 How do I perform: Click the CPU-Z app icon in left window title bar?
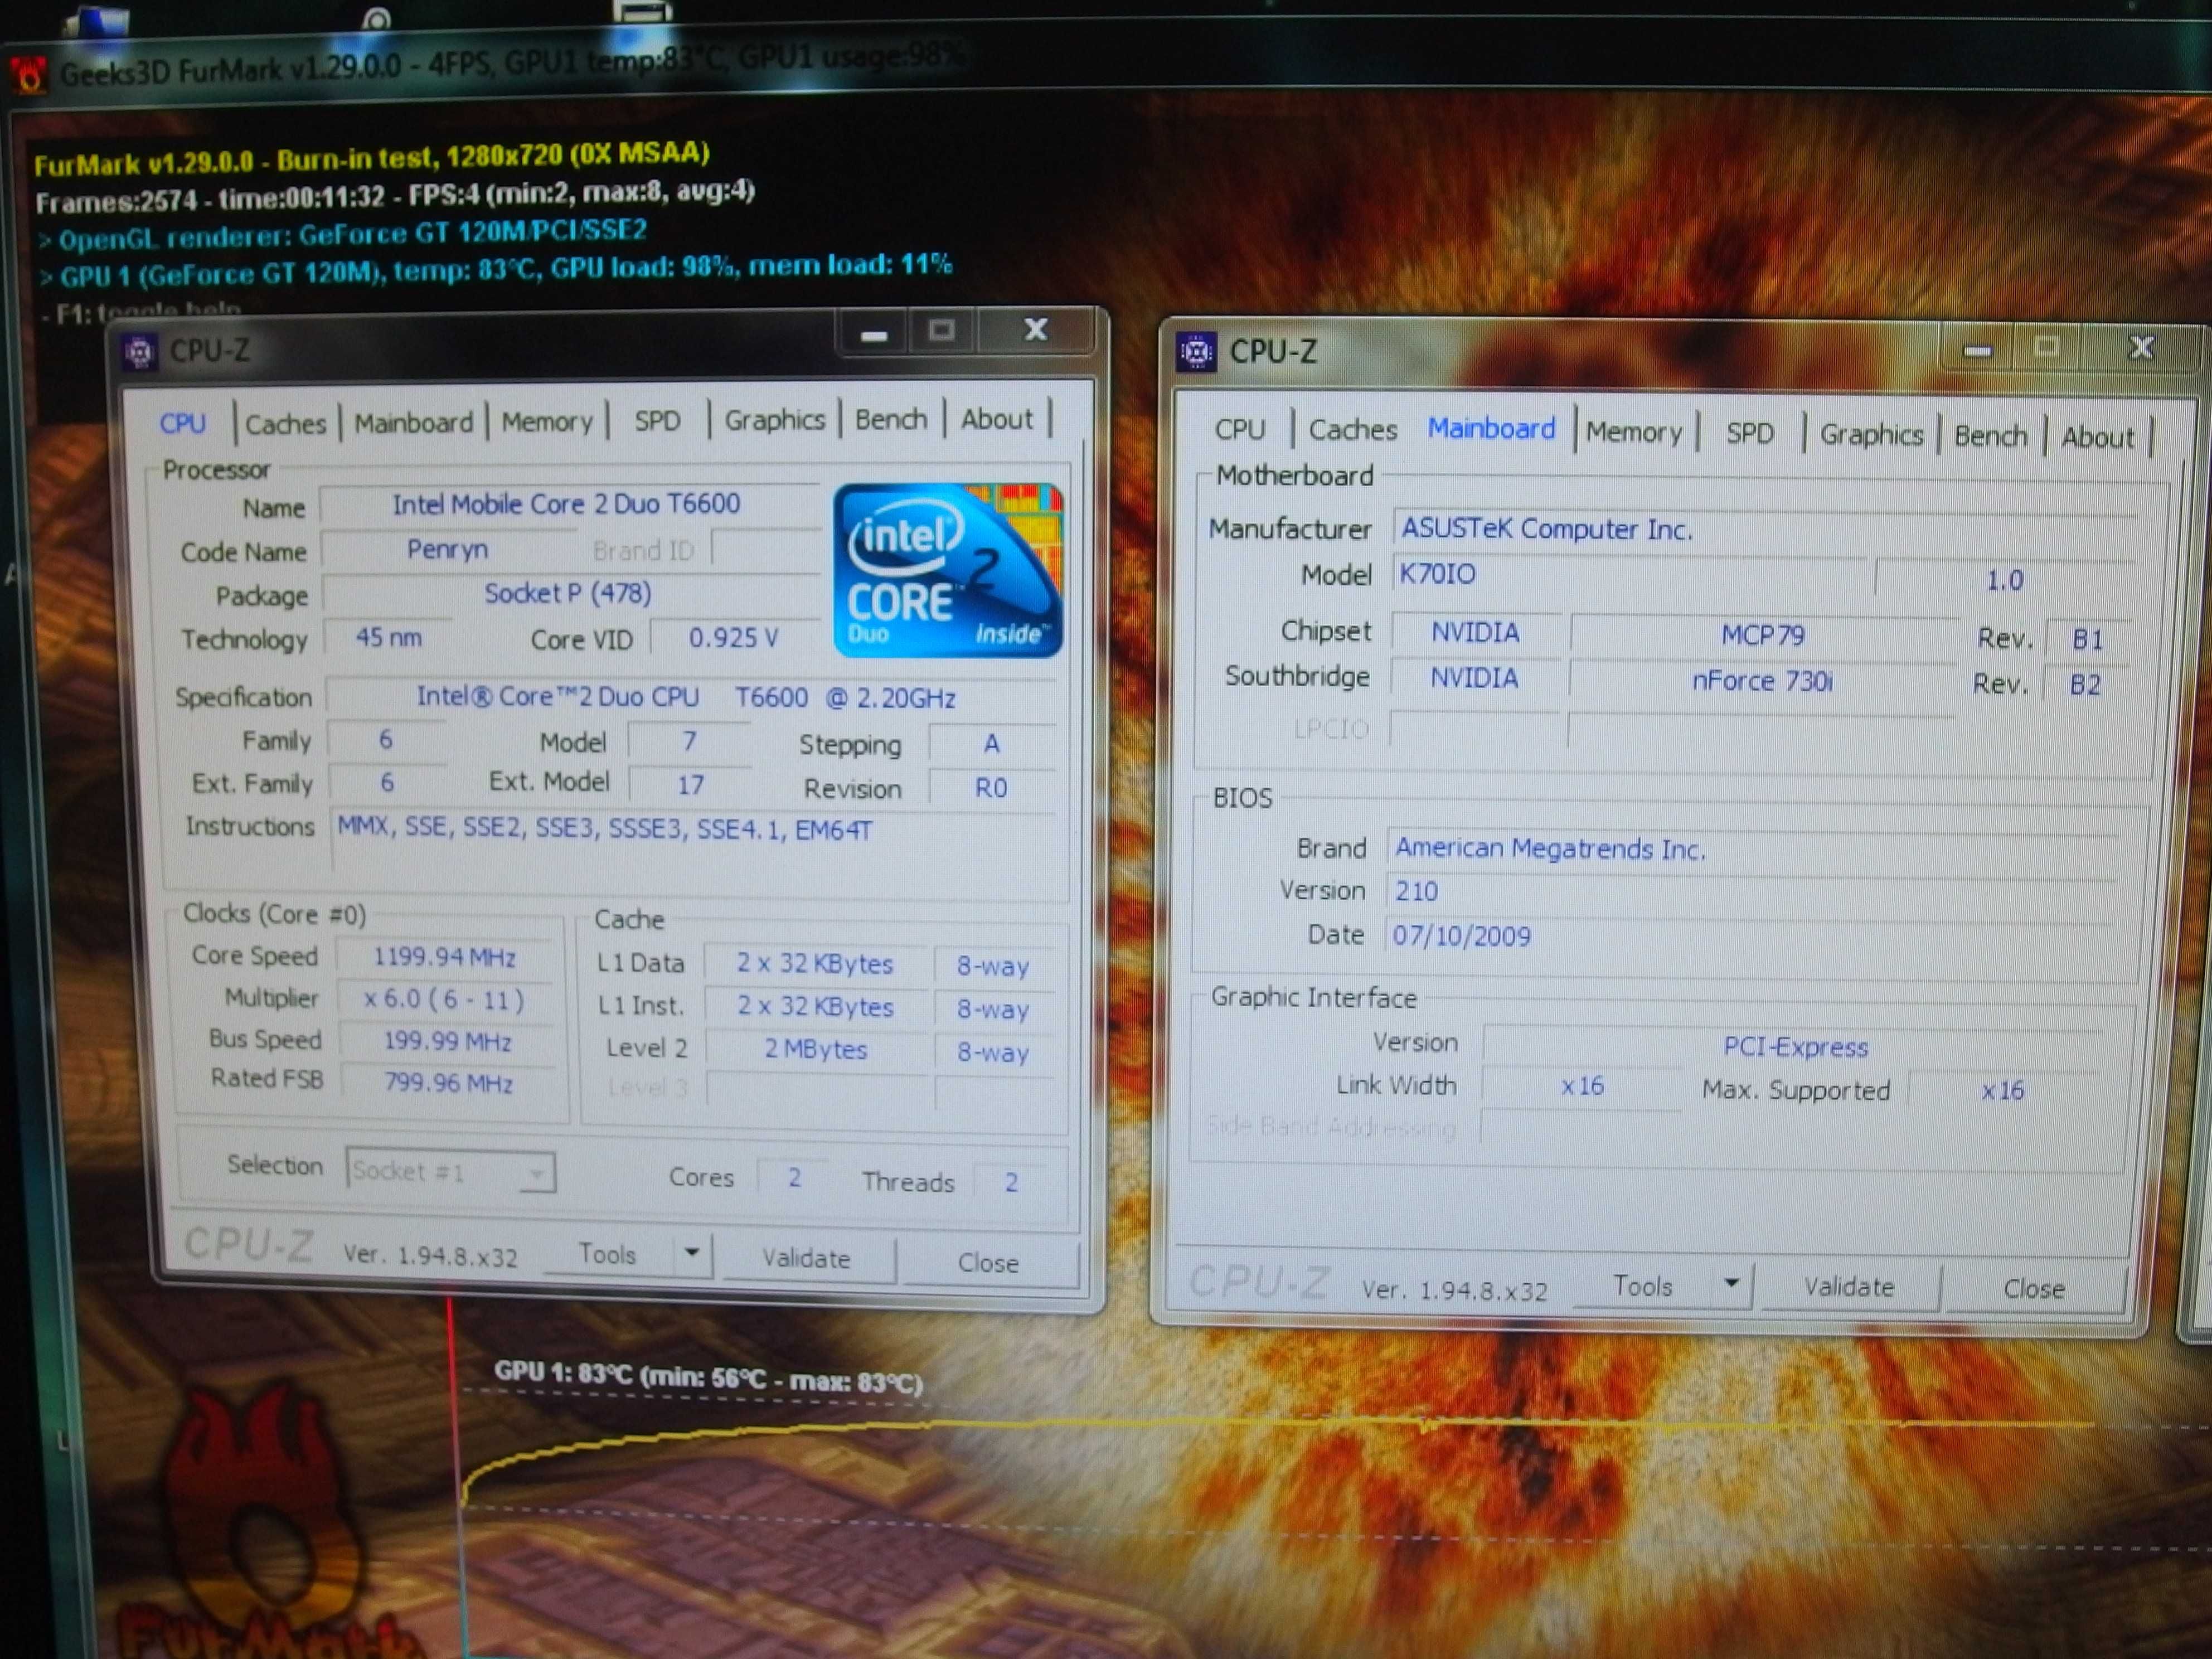point(139,352)
